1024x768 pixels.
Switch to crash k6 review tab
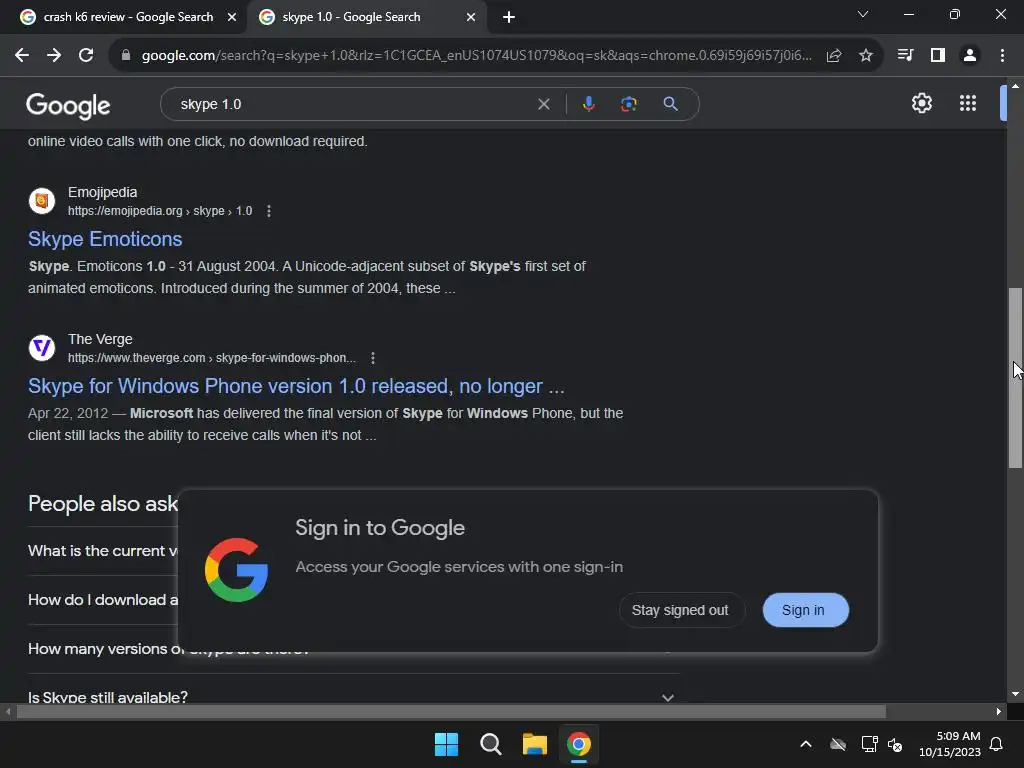click(128, 17)
